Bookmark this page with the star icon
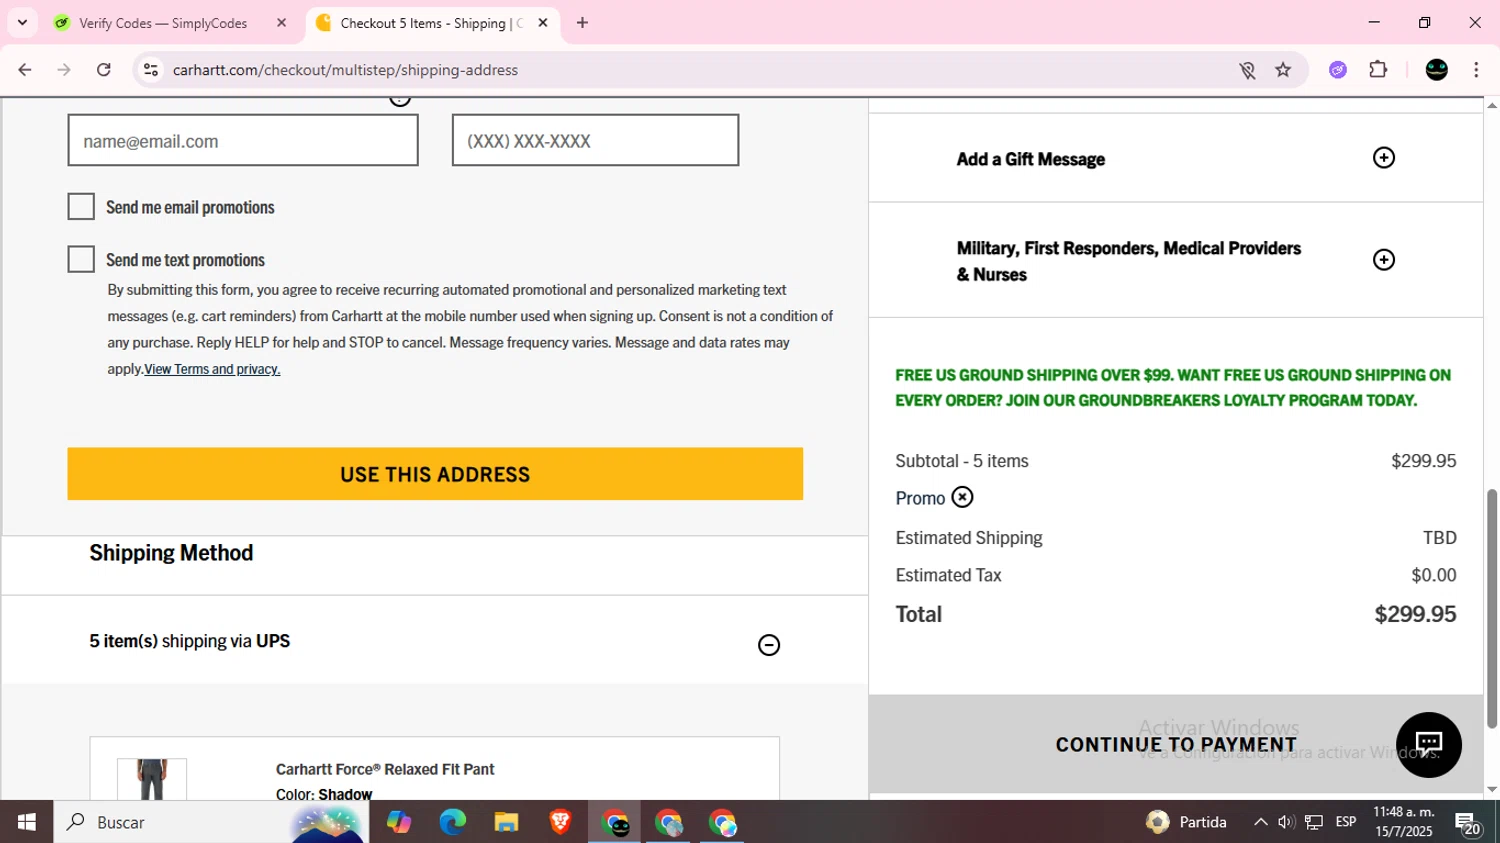The width and height of the screenshot is (1500, 843). pyautogui.click(x=1283, y=70)
